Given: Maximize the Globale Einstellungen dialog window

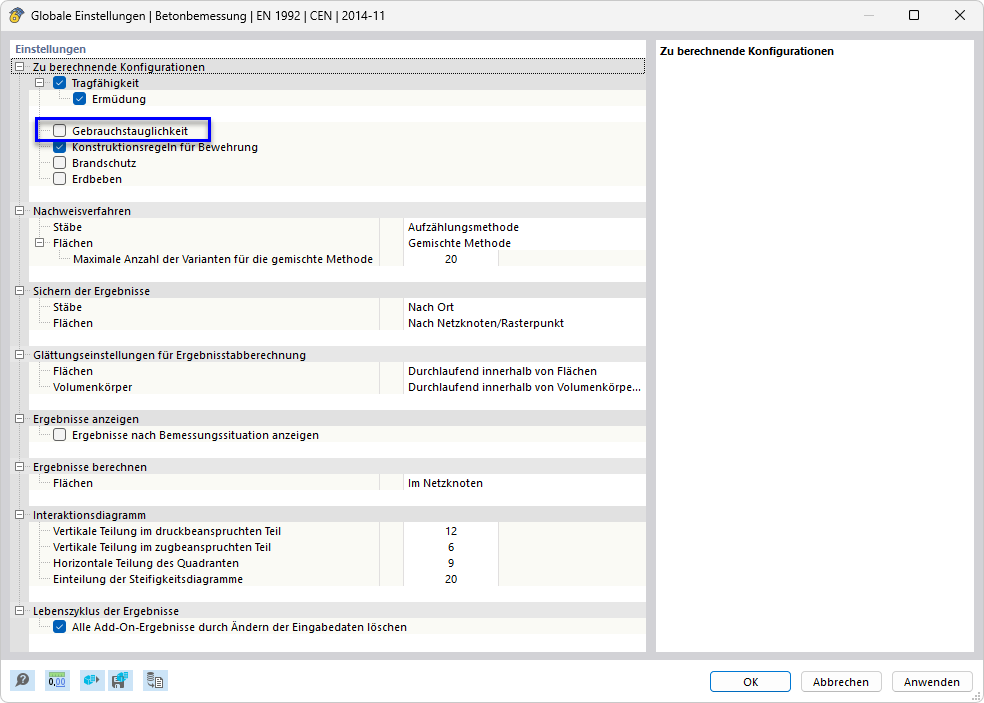Looking at the screenshot, I should pos(914,16).
